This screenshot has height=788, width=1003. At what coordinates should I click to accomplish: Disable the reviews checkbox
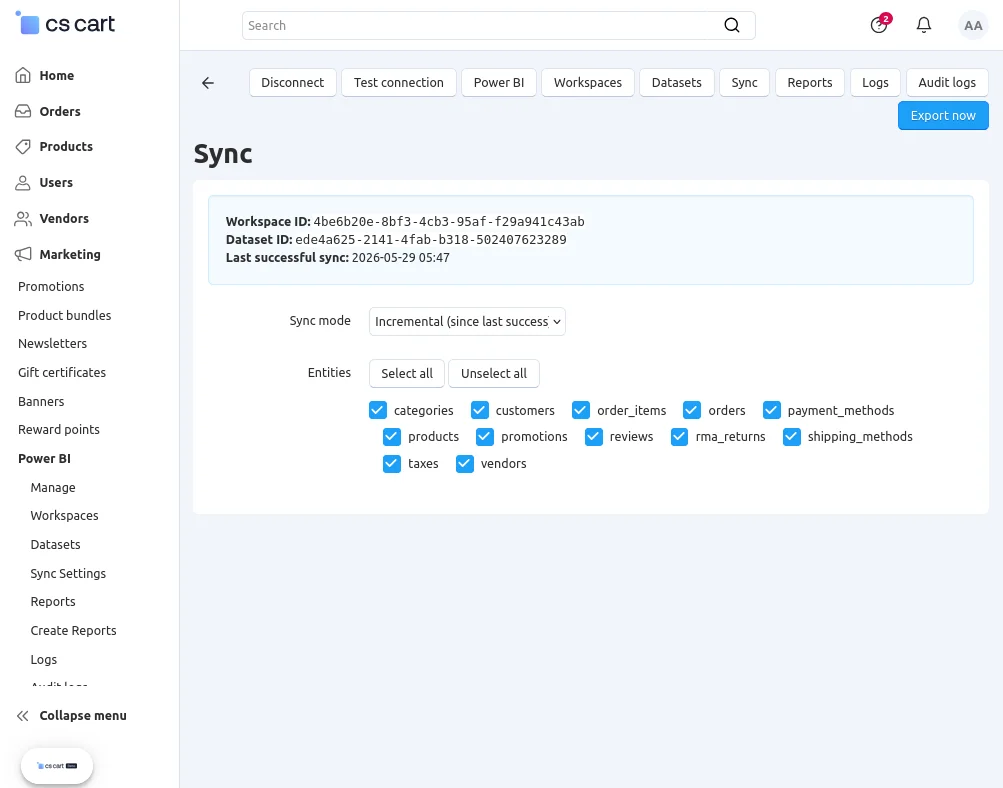point(594,437)
